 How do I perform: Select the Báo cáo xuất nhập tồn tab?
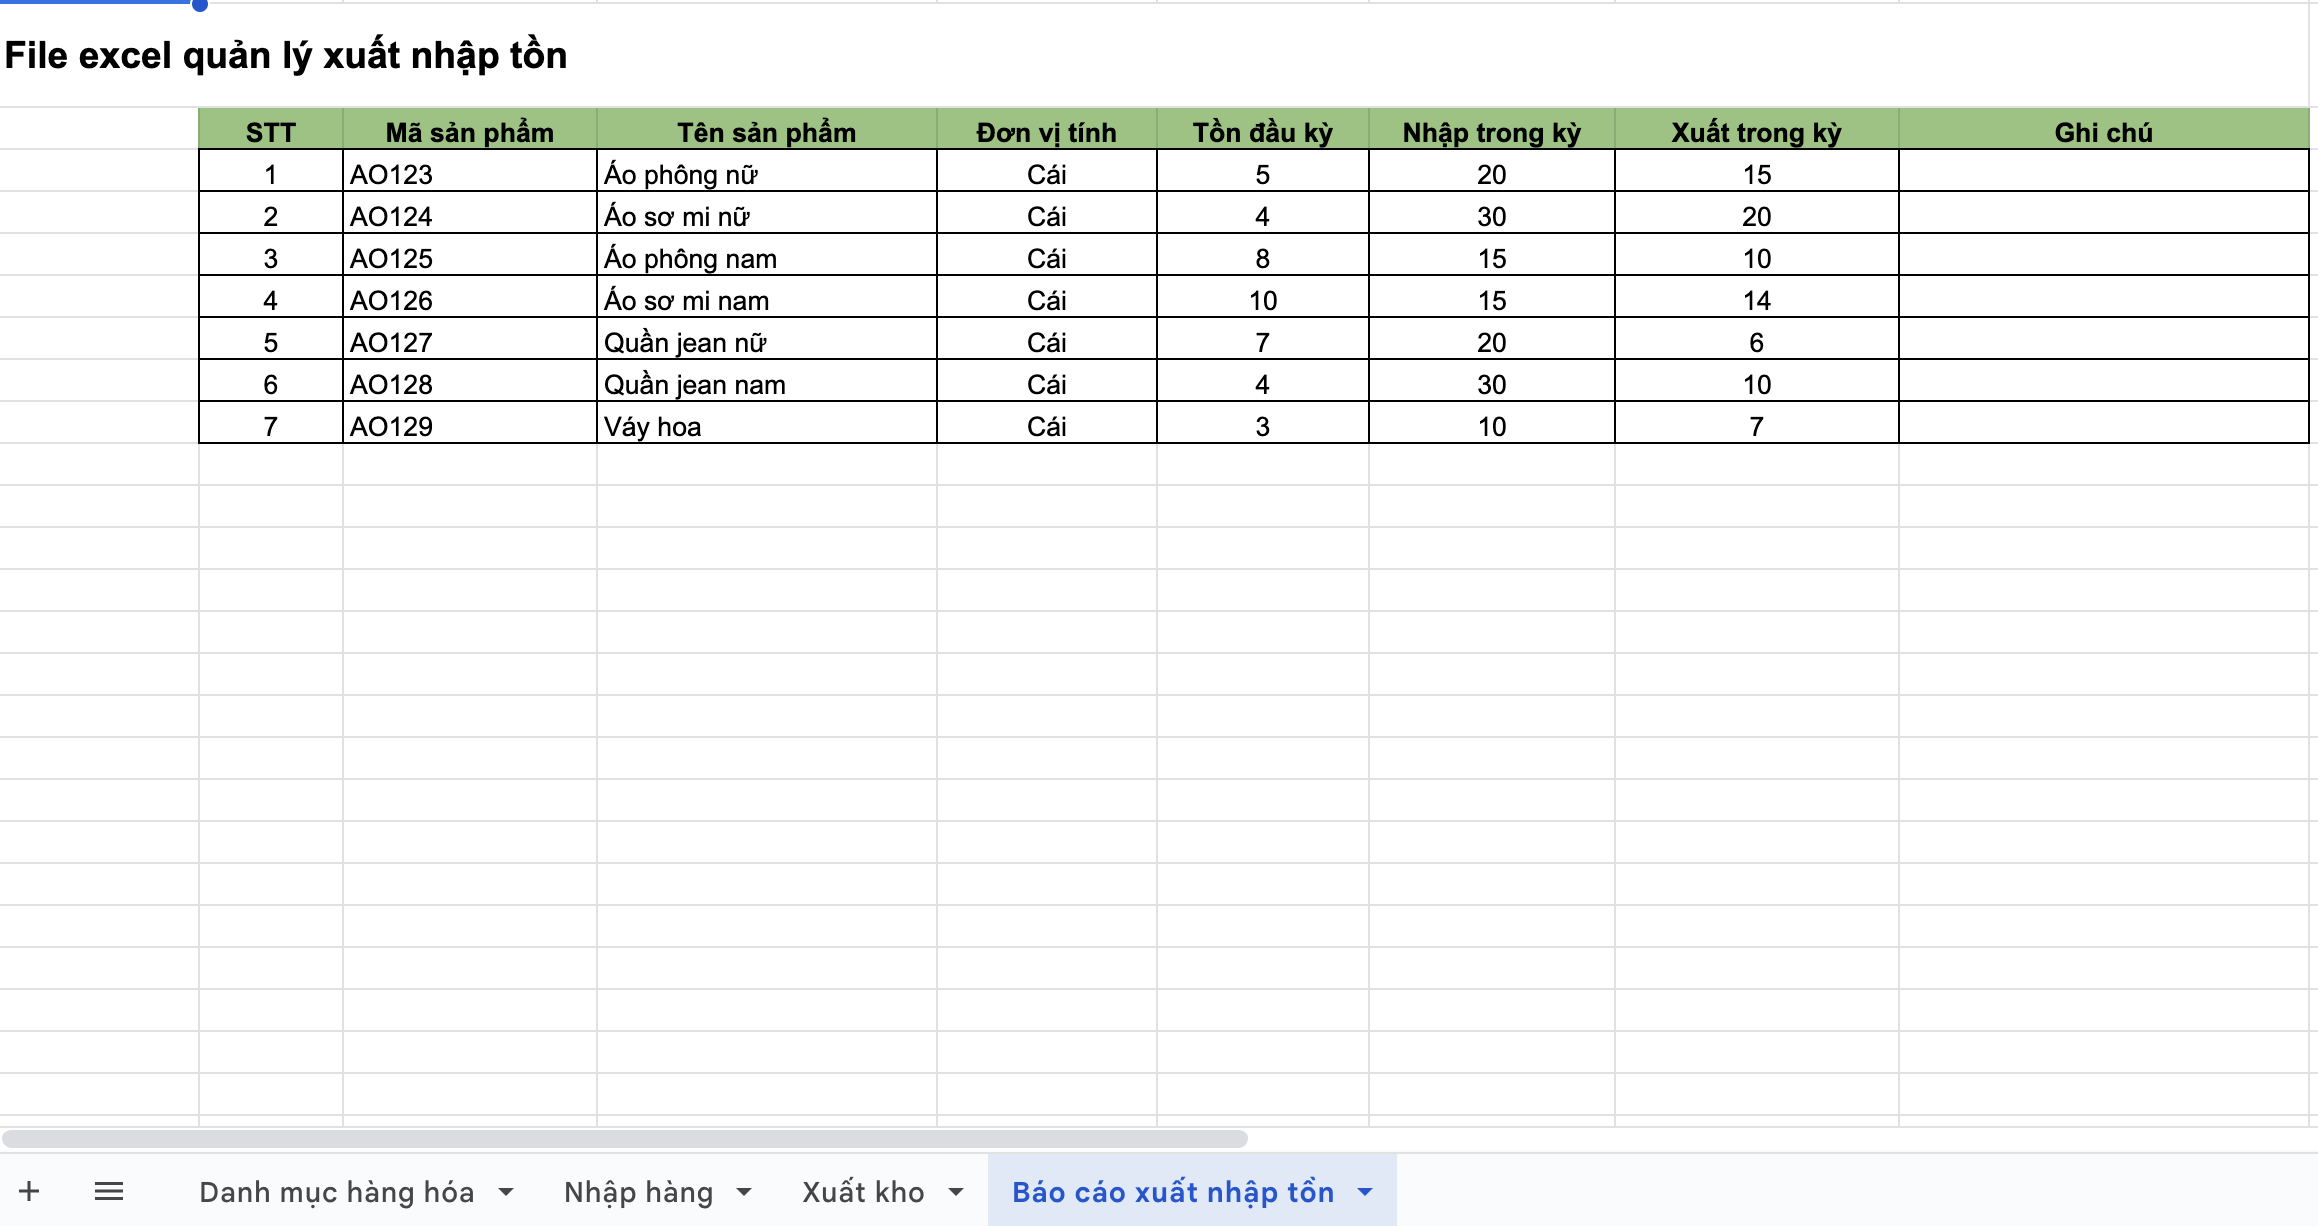pyautogui.click(x=1172, y=1192)
